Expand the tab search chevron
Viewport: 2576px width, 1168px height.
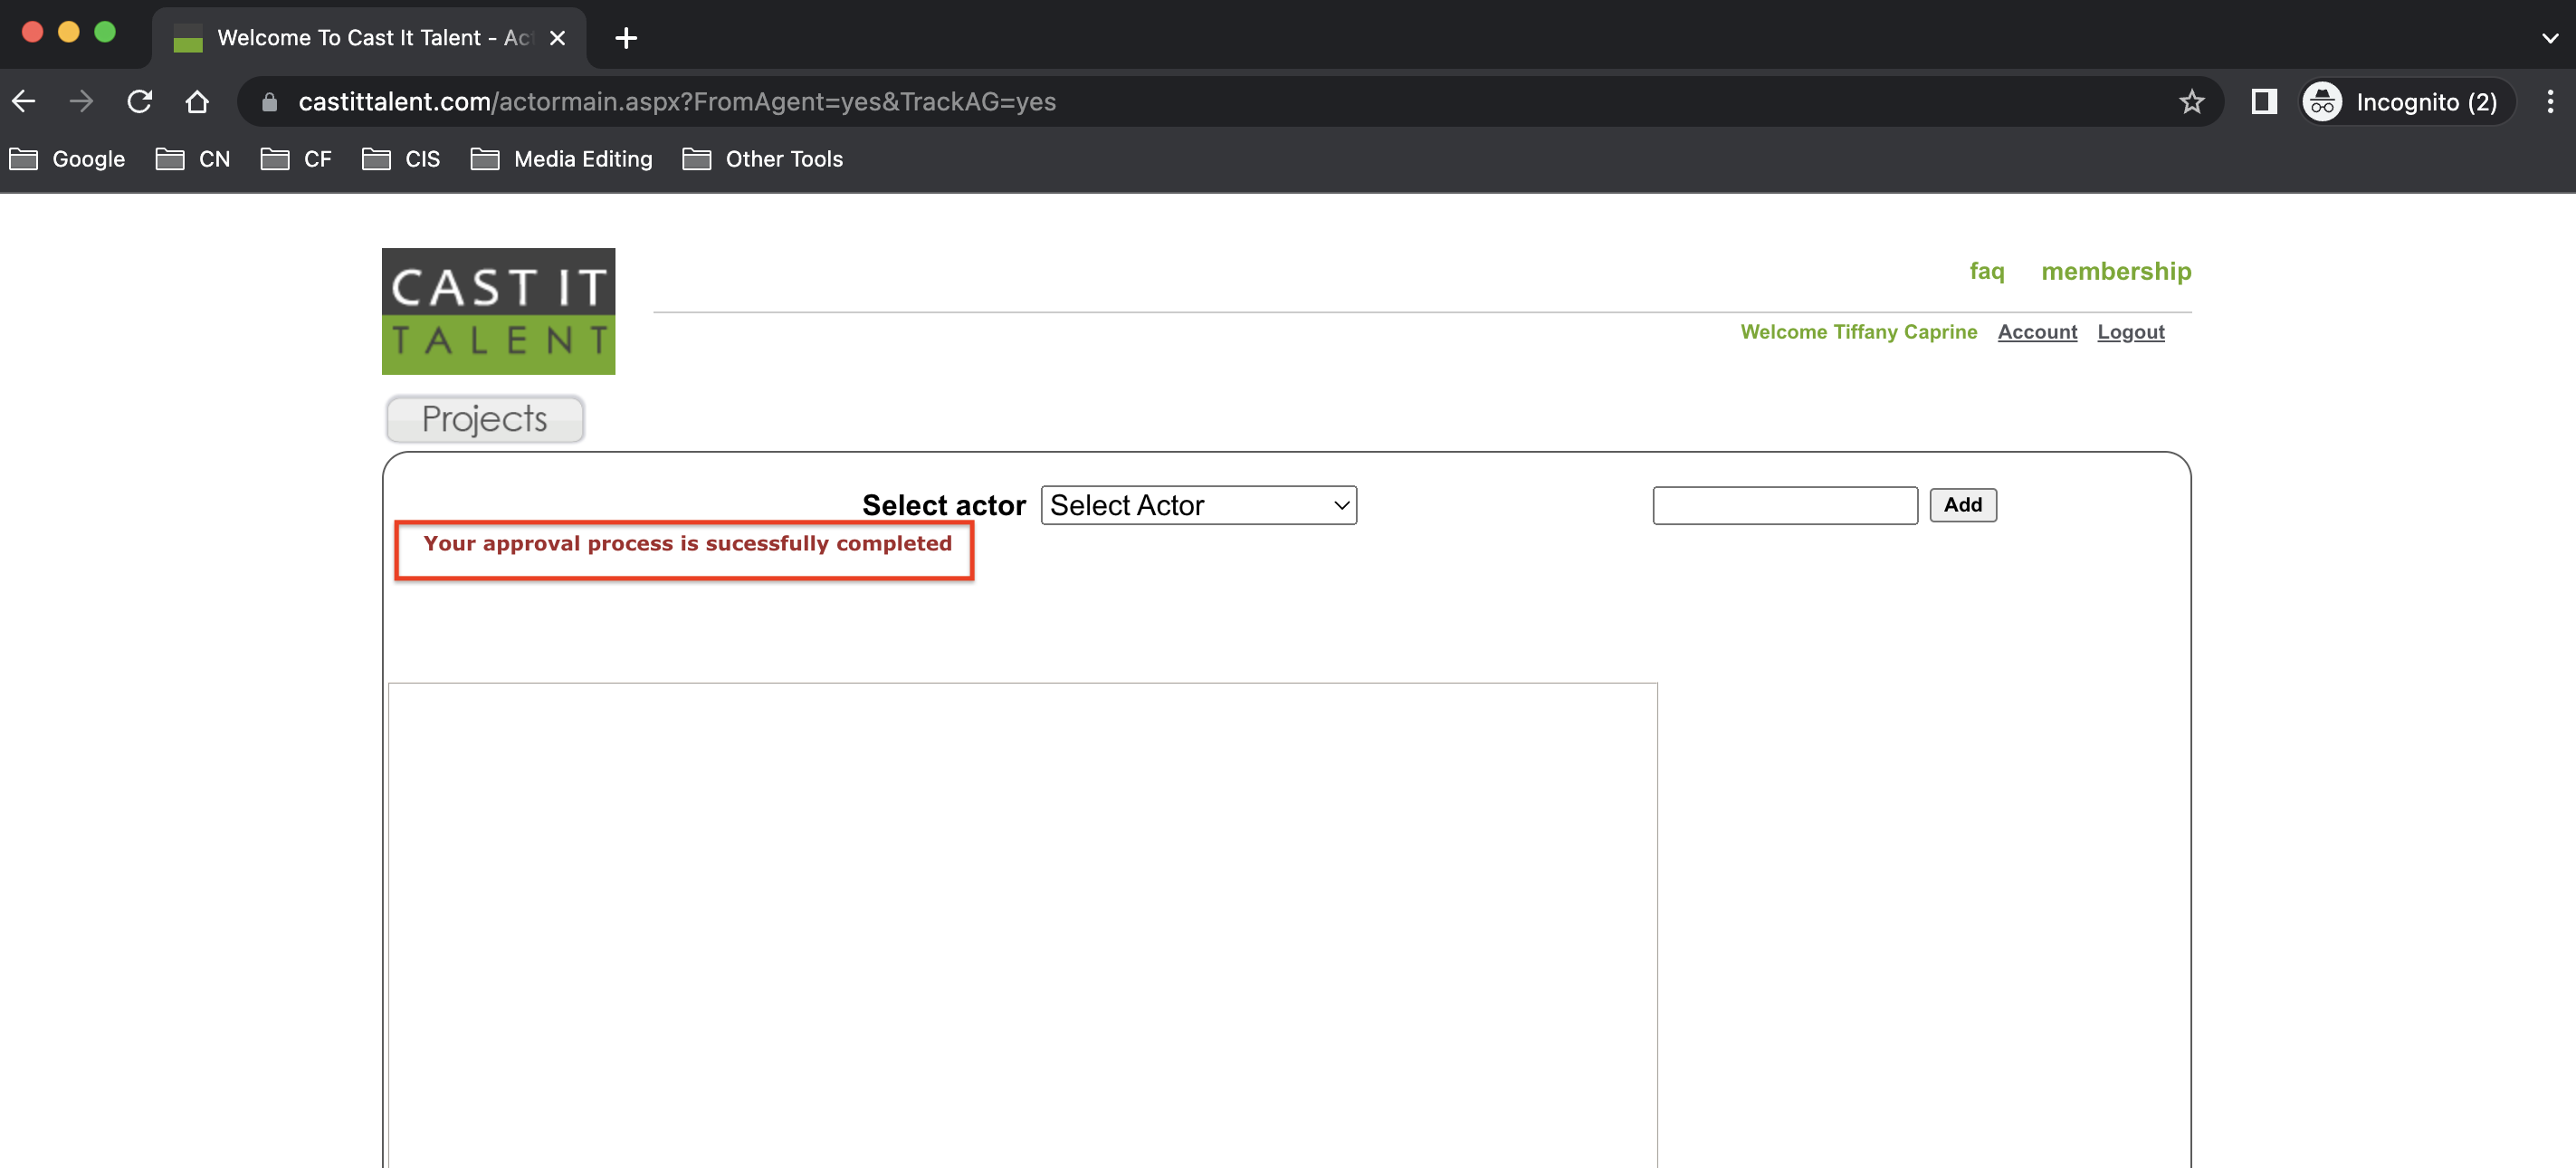[x=2549, y=38]
